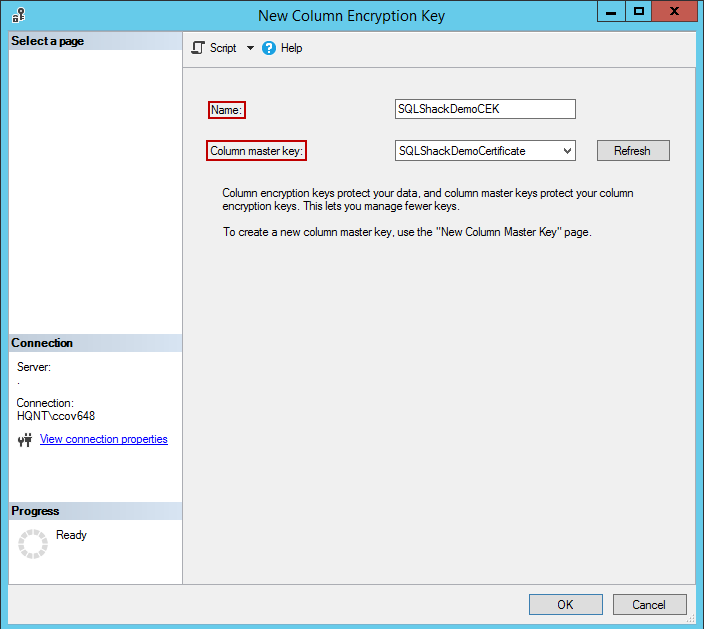Confirm with the OK button
The height and width of the screenshot is (629, 704).
click(566, 605)
